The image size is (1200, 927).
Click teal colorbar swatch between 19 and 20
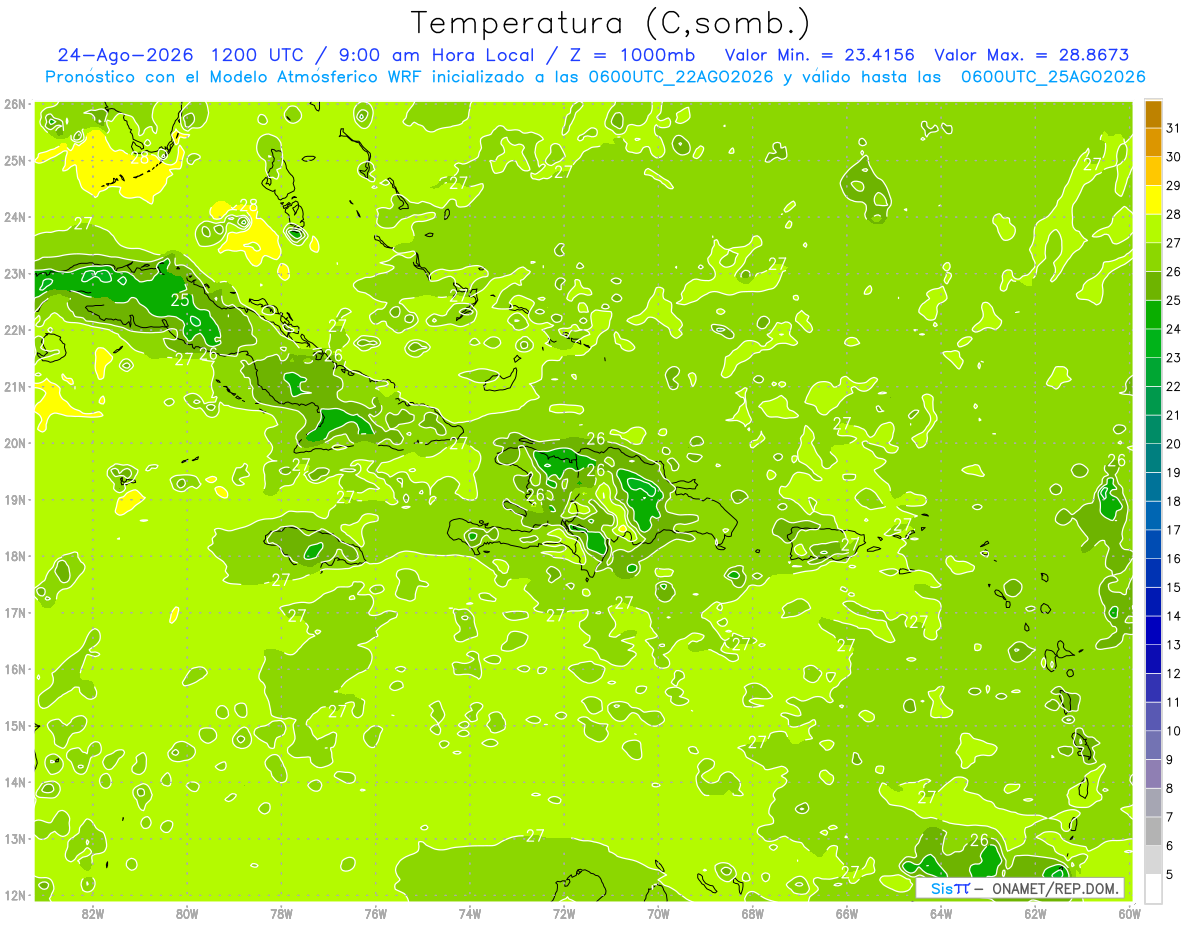[1154, 458]
